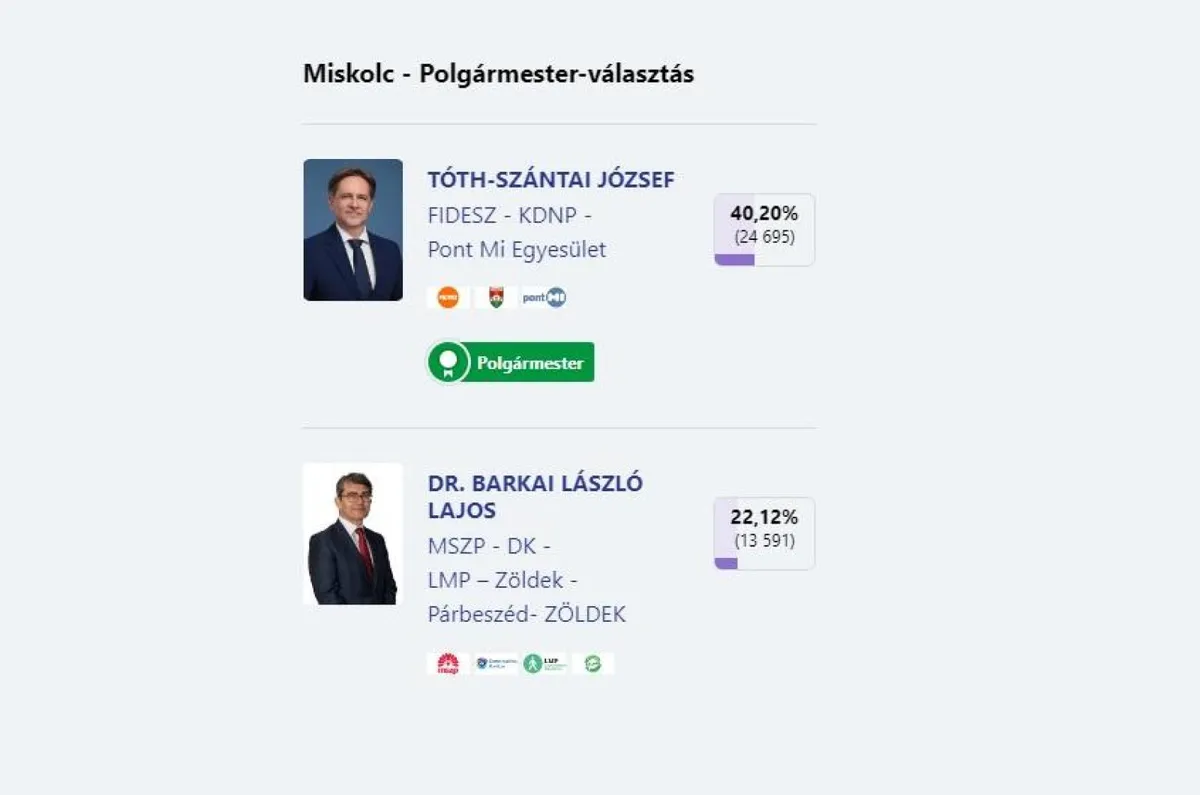Click the Párbeszéd Zöldek round green logo

pos(593,663)
